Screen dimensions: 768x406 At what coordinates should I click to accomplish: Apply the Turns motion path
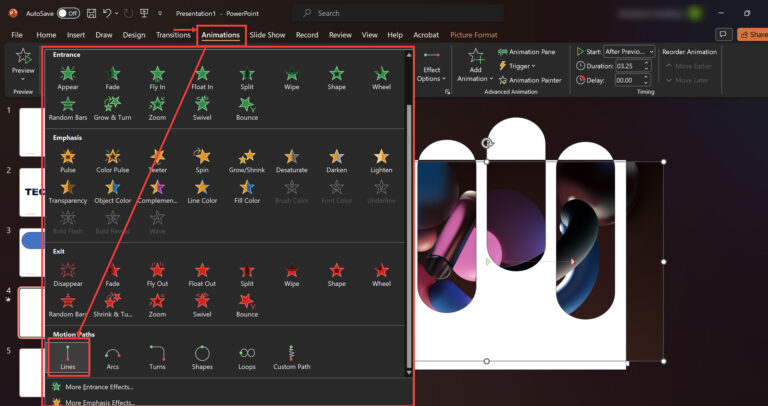[157, 358]
